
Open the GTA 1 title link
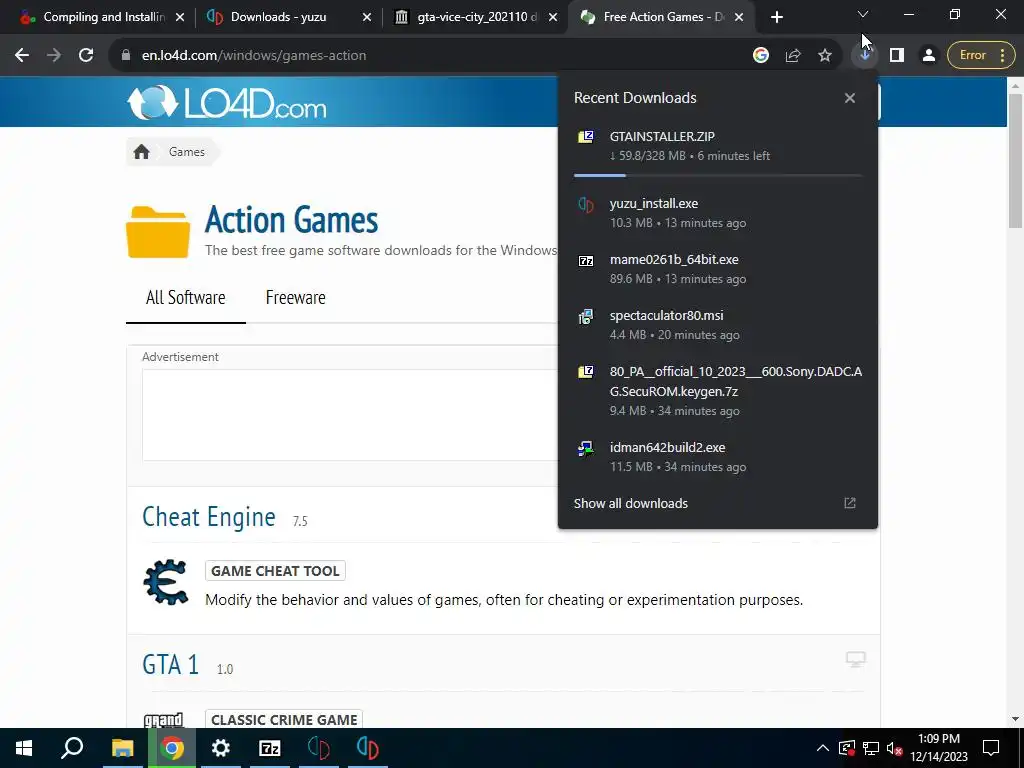pos(170,665)
